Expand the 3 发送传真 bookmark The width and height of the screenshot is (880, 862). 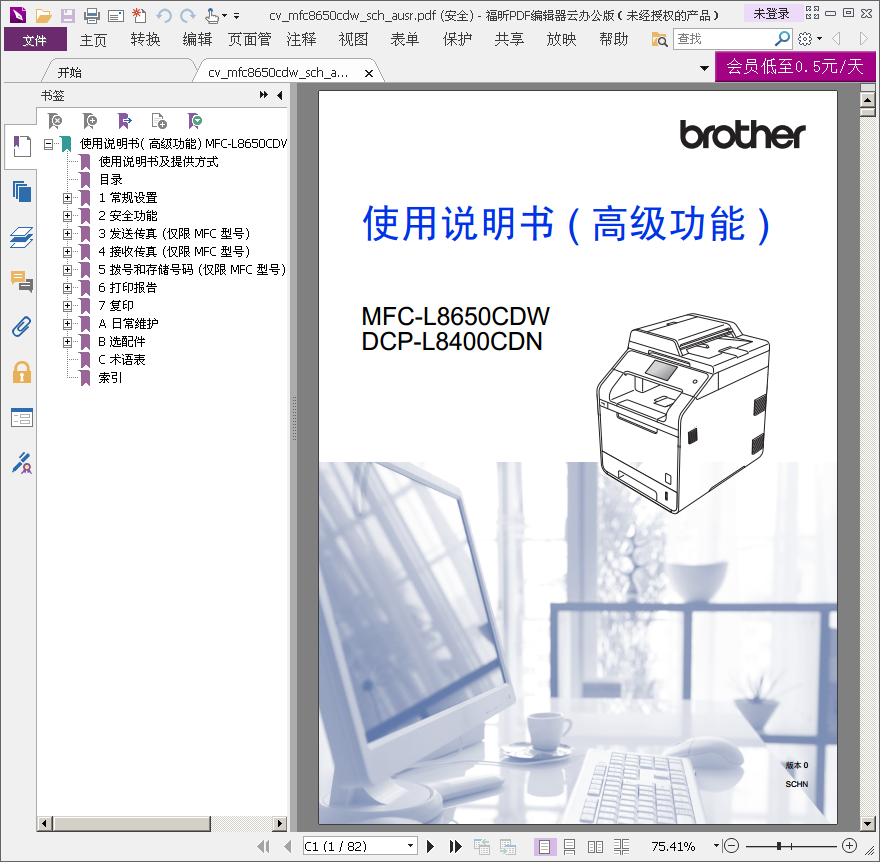click(x=67, y=233)
